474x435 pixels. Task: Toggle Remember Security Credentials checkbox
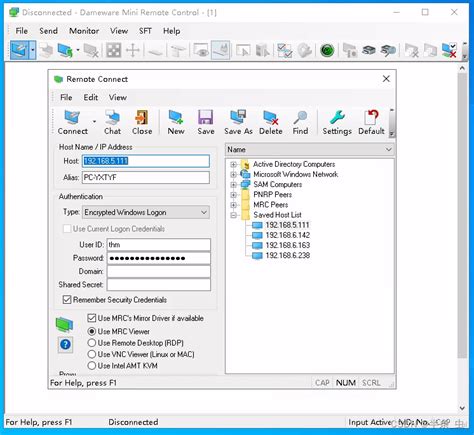coord(67,300)
